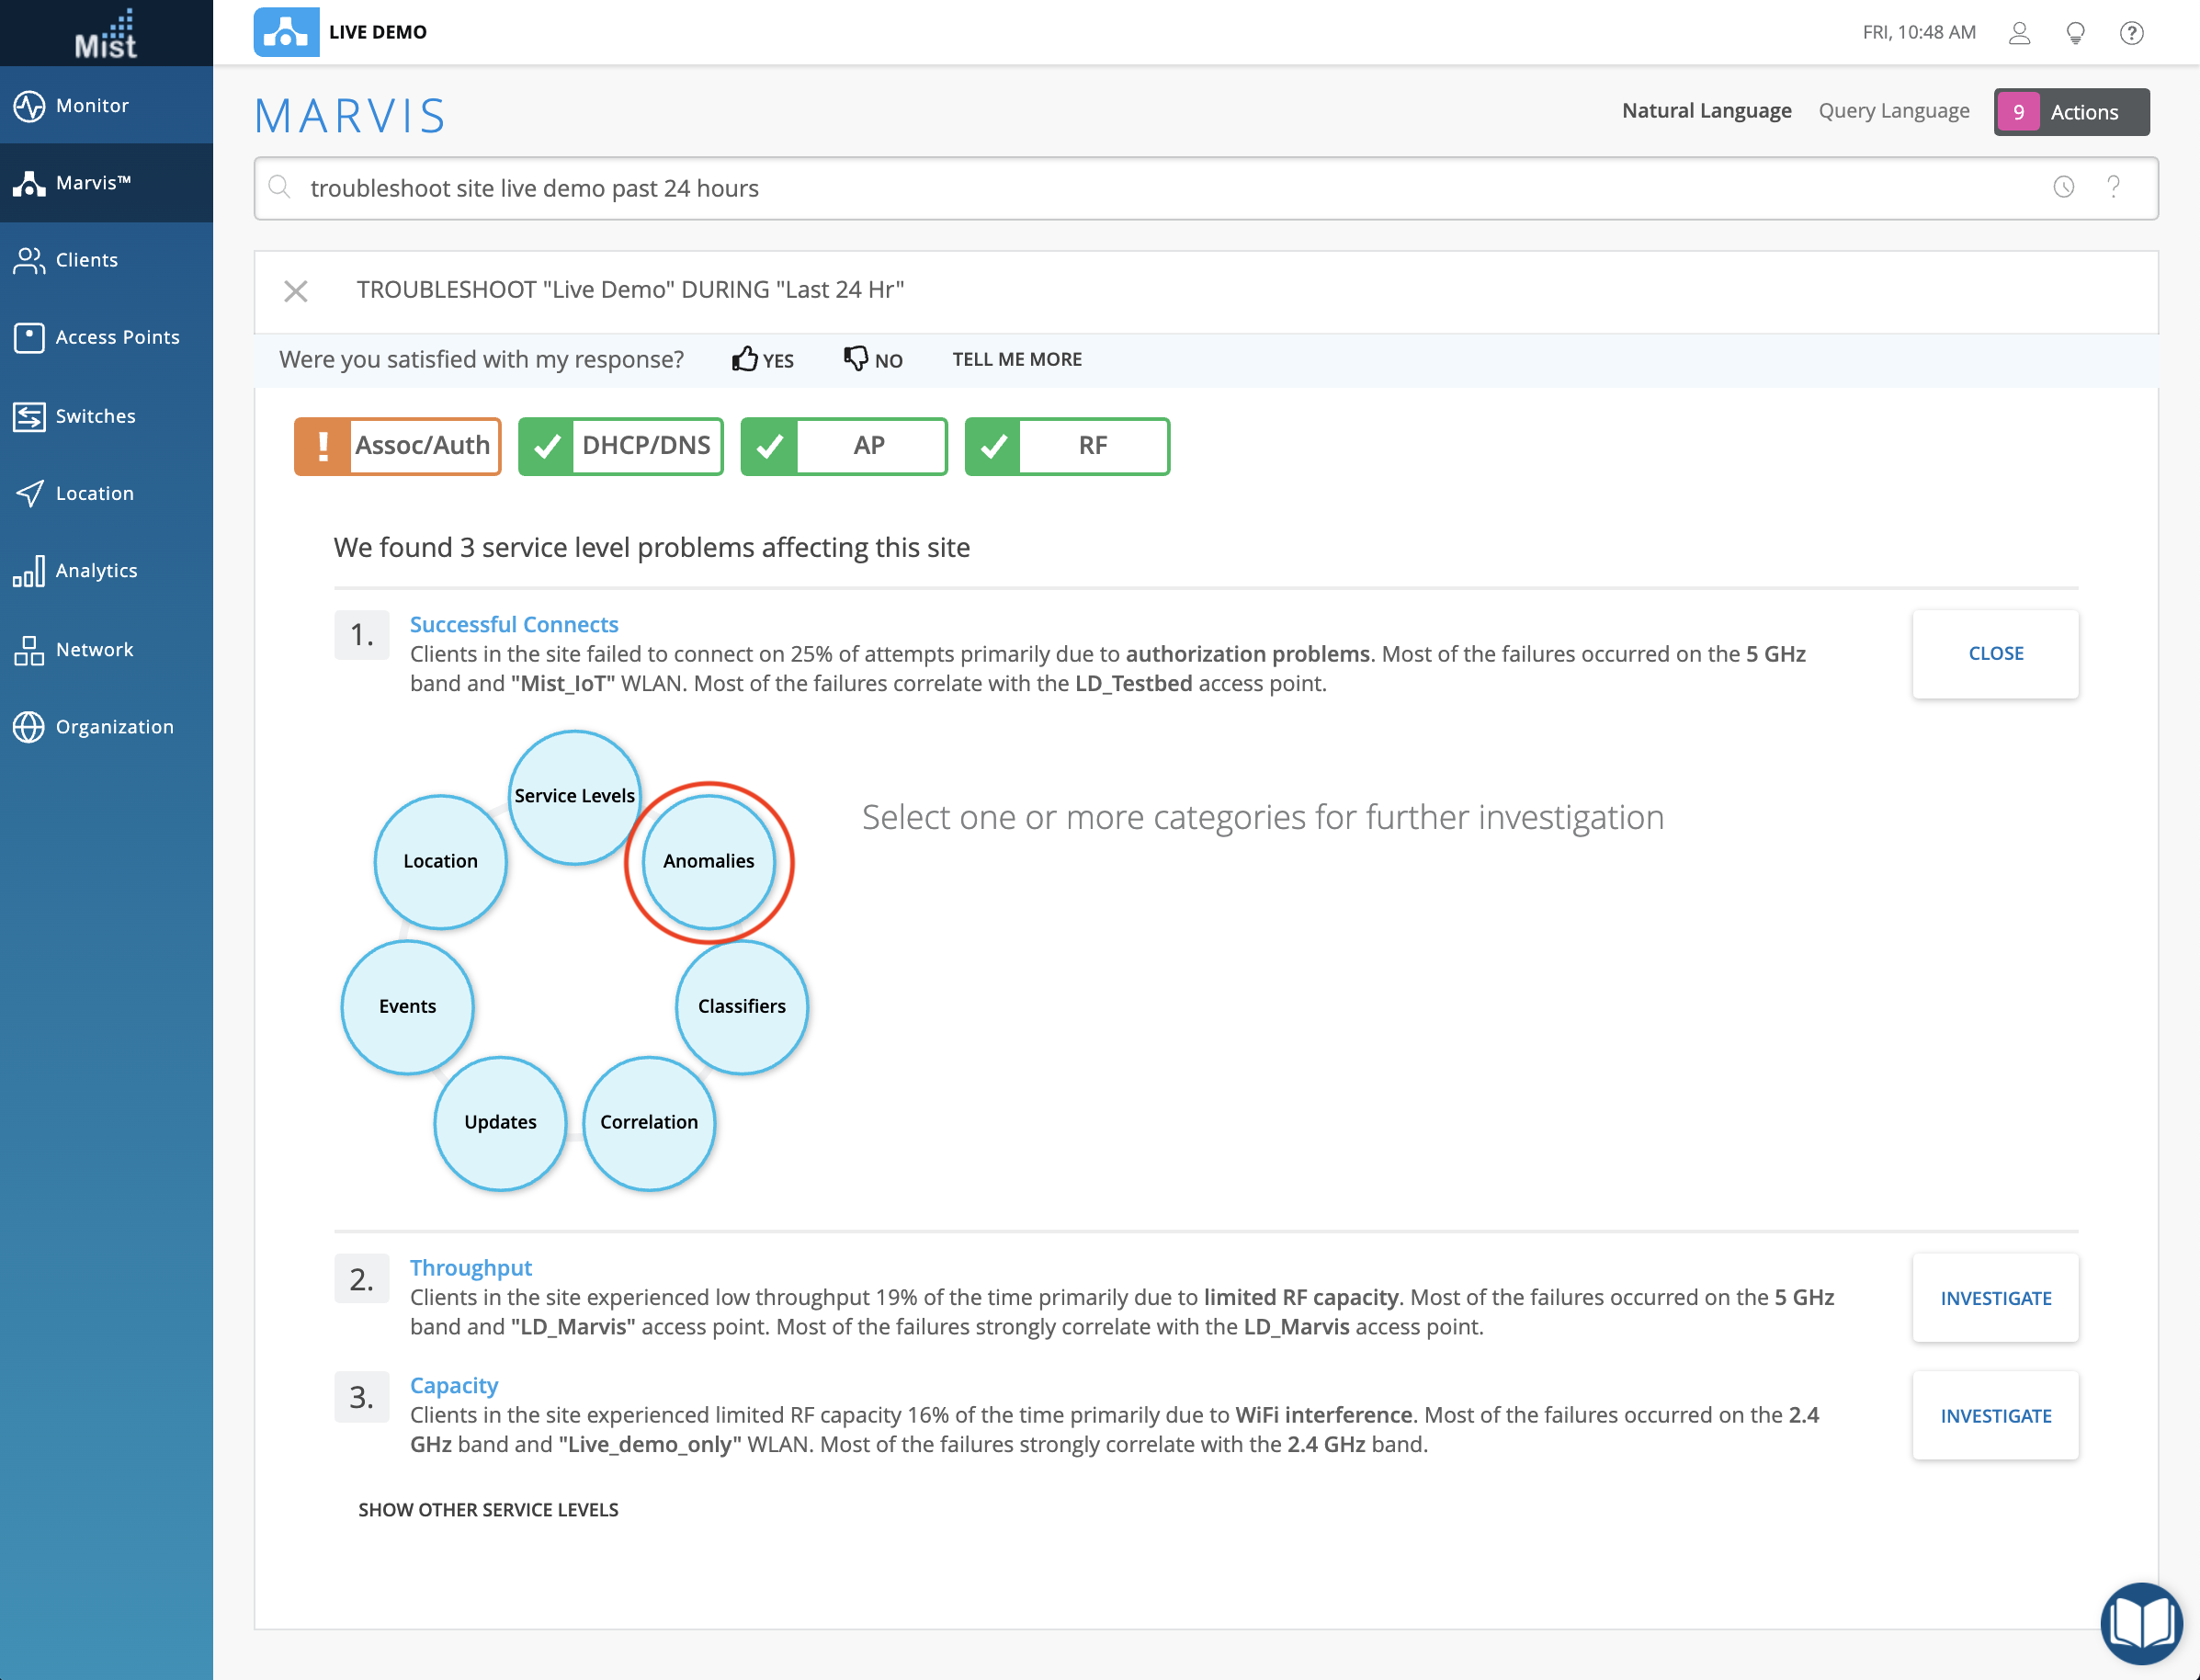The width and height of the screenshot is (2200, 1680).
Task: Switch to Query Language tab
Action: click(1893, 111)
